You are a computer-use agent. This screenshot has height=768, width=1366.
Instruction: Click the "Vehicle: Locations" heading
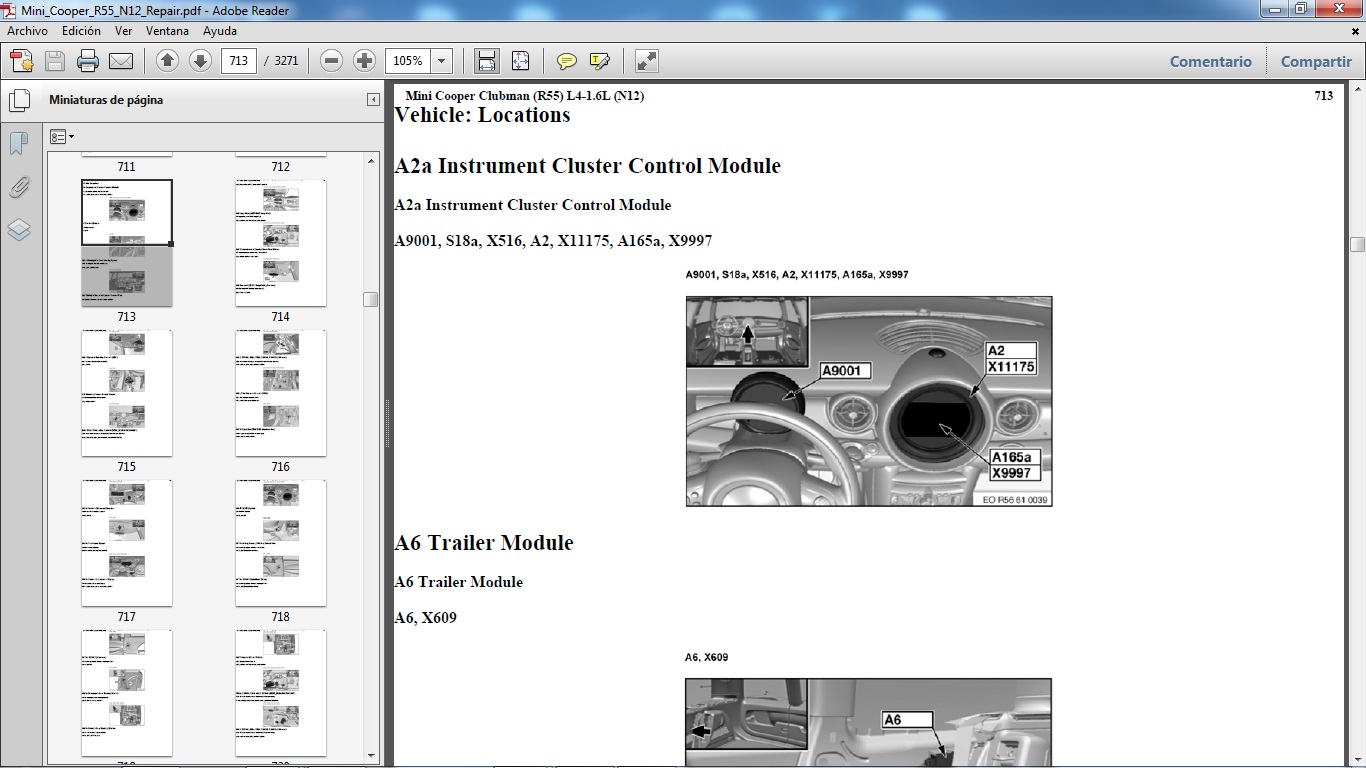pyautogui.click(x=483, y=115)
